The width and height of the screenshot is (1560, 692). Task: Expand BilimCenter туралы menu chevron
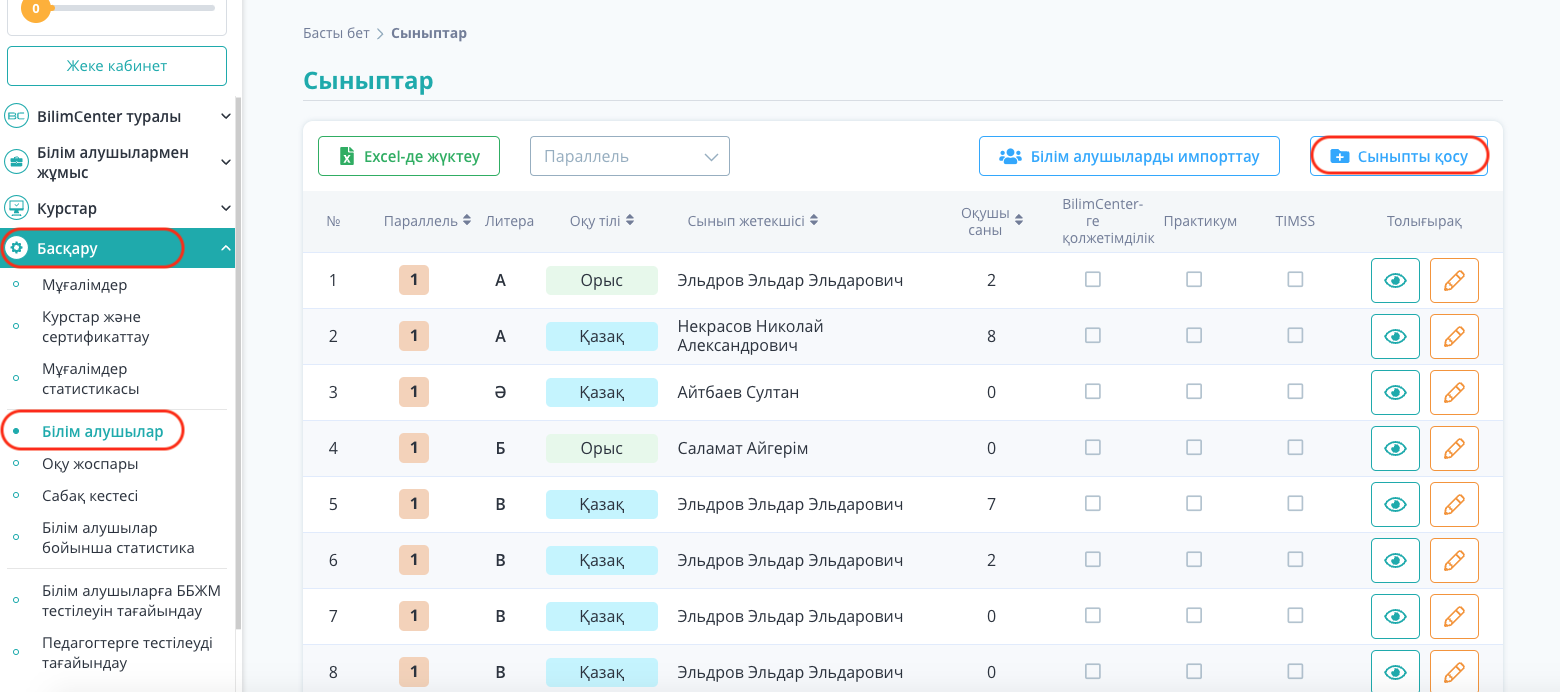point(226,116)
